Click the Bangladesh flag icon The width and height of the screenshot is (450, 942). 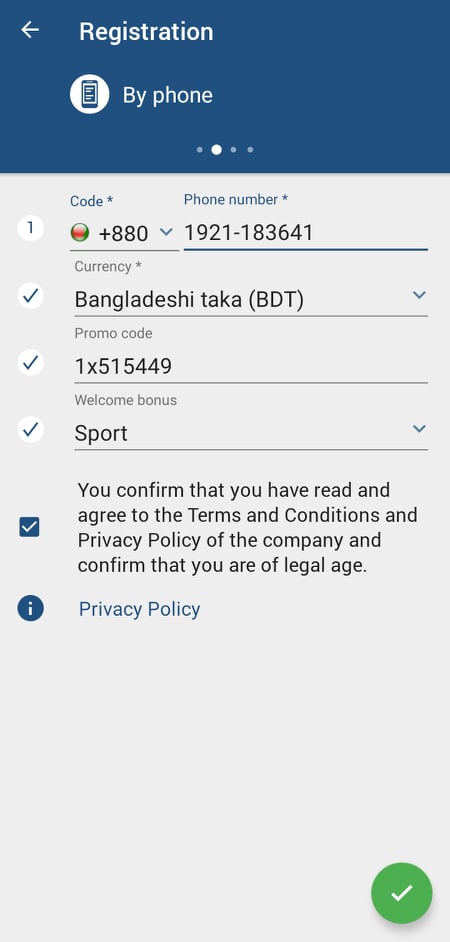click(80, 232)
